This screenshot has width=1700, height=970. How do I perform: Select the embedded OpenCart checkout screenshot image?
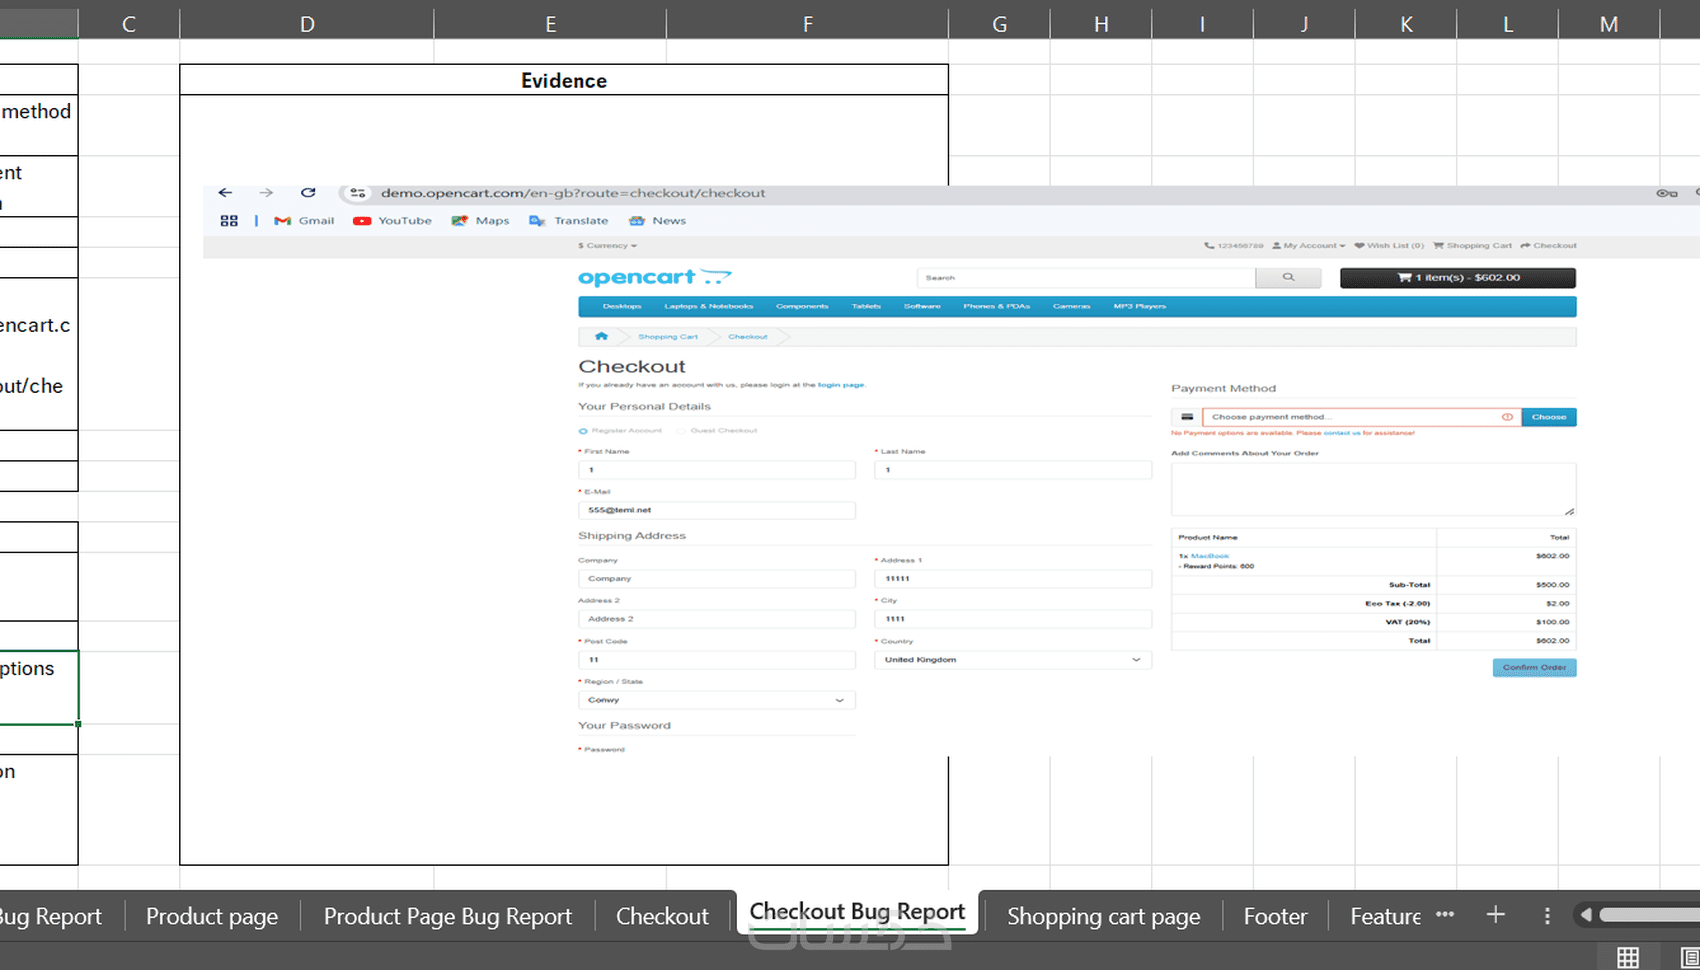[951, 470]
